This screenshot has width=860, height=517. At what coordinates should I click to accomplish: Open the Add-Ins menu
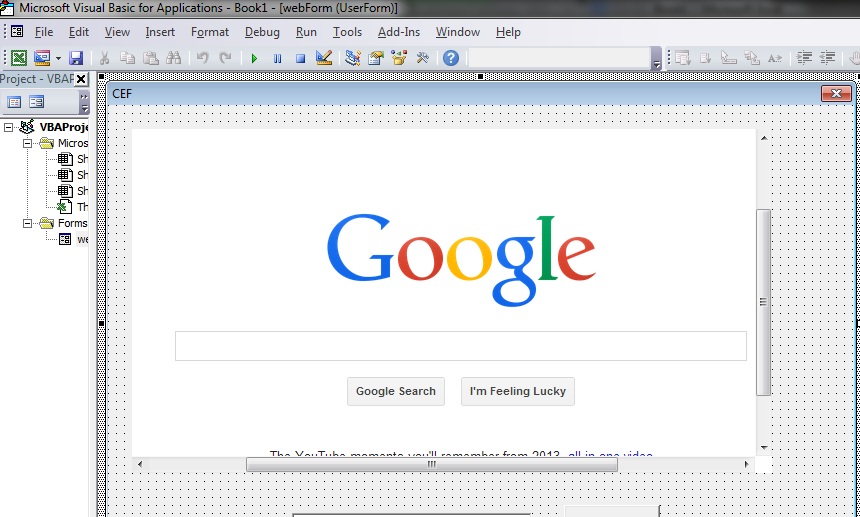click(399, 32)
